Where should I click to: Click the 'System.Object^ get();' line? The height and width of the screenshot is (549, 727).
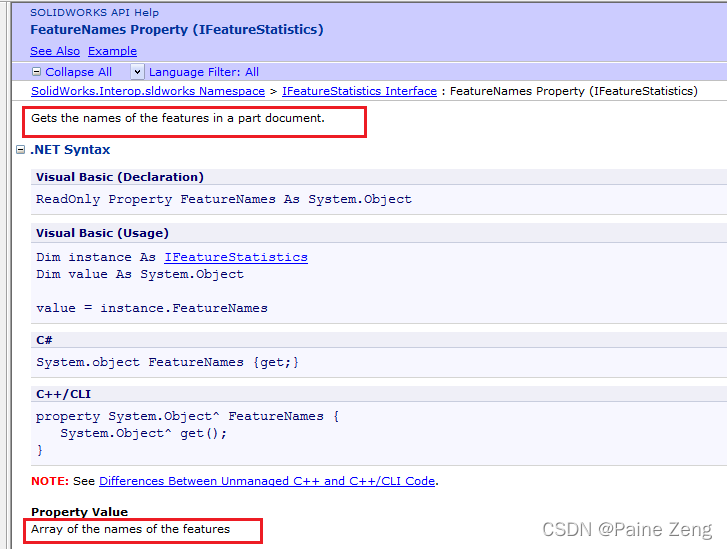143,434
